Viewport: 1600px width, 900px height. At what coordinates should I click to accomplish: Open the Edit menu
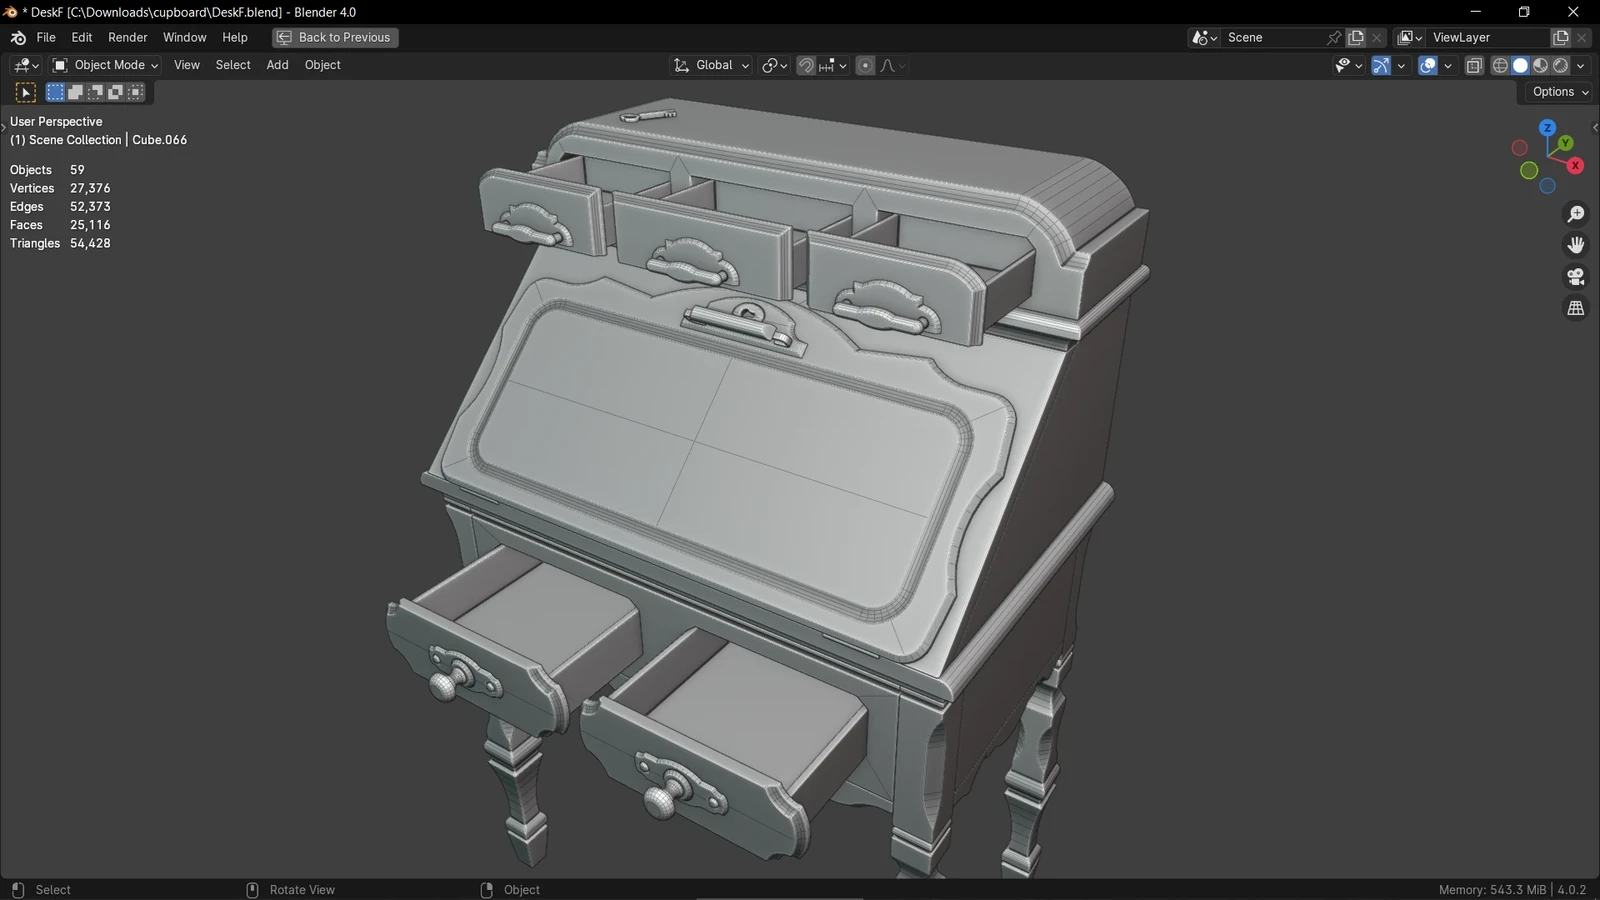point(82,38)
